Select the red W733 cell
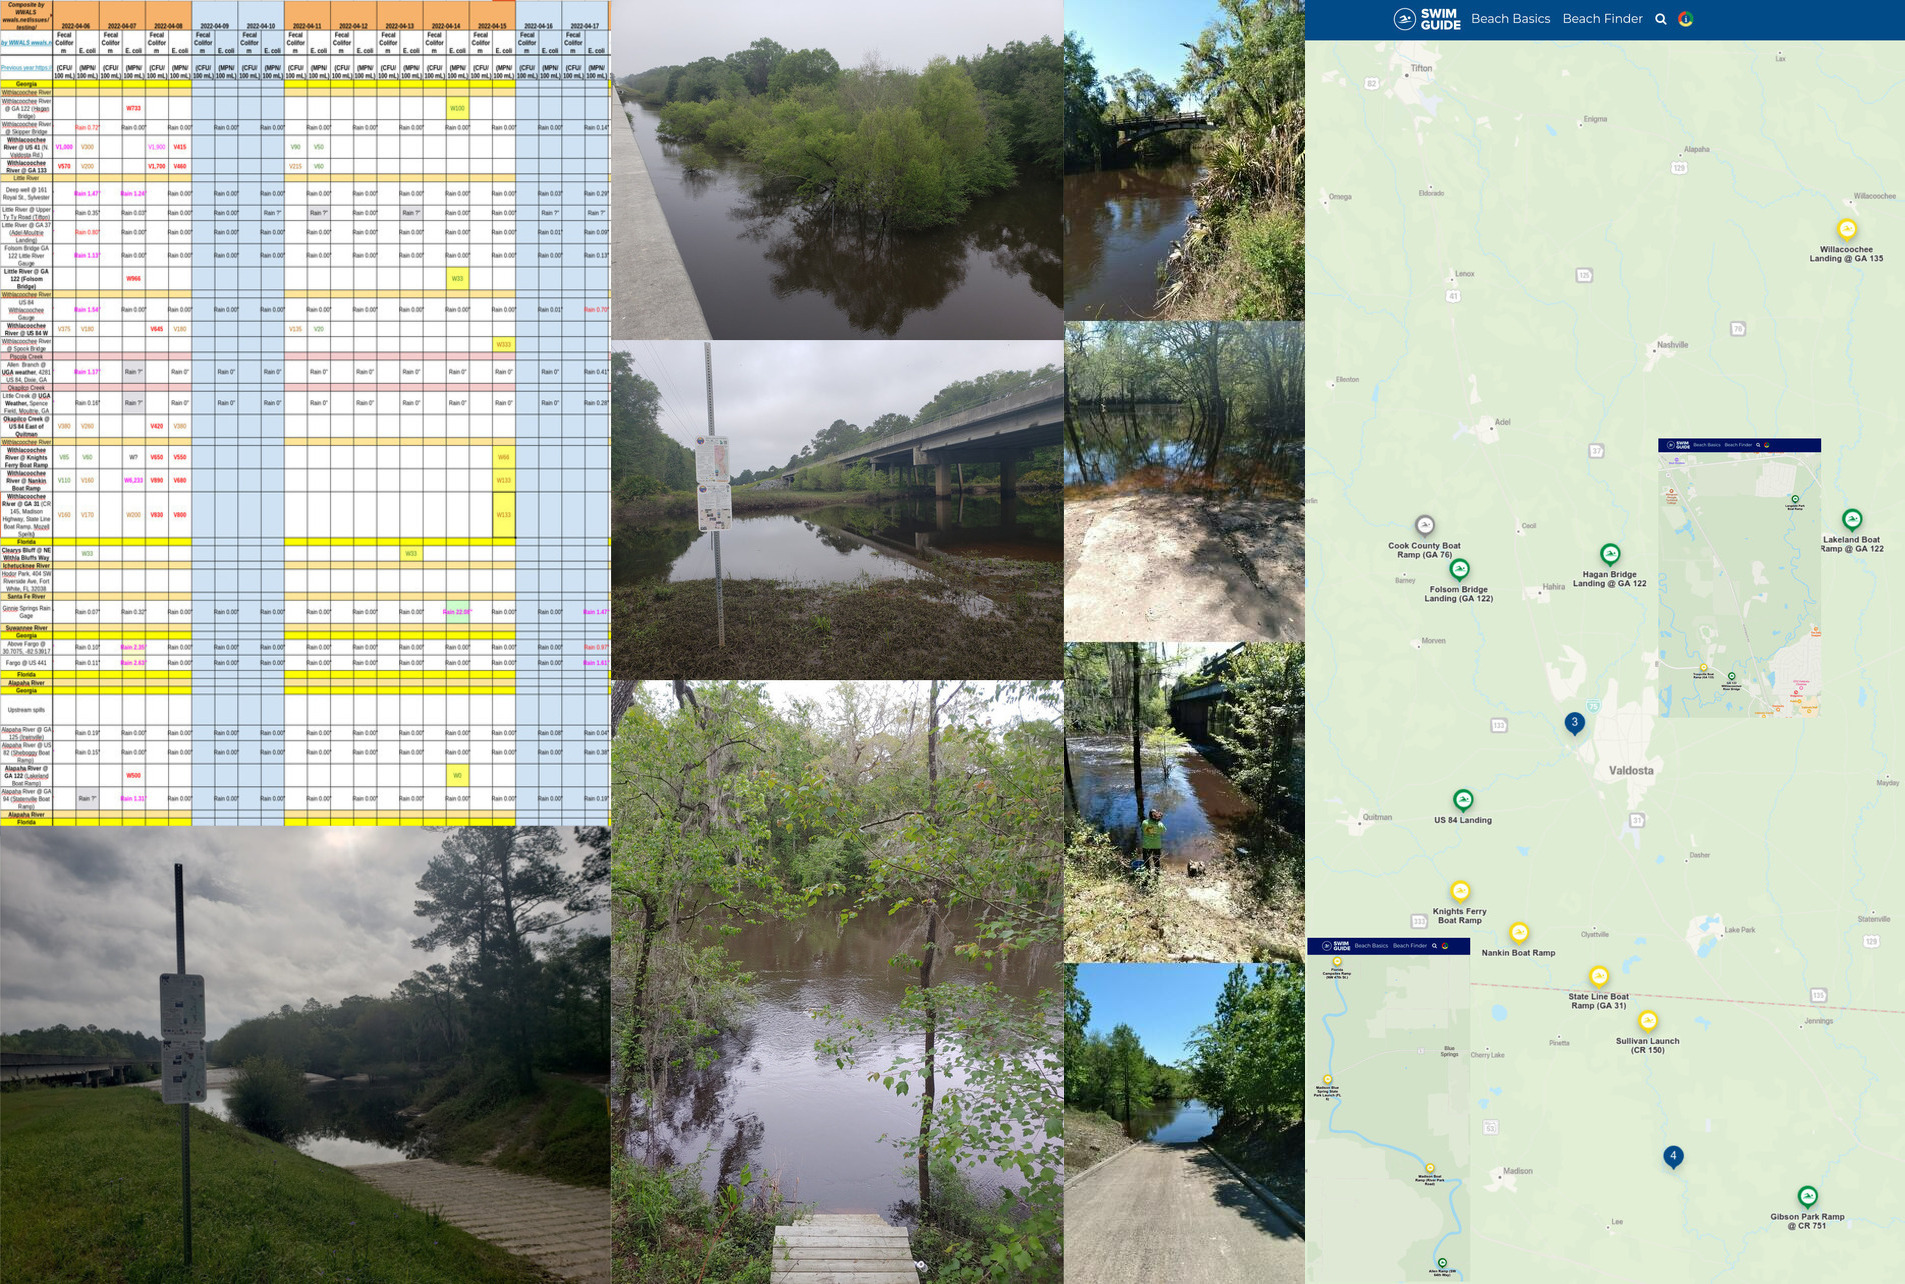Image resolution: width=1905 pixels, height=1284 pixels. (133, 108)
